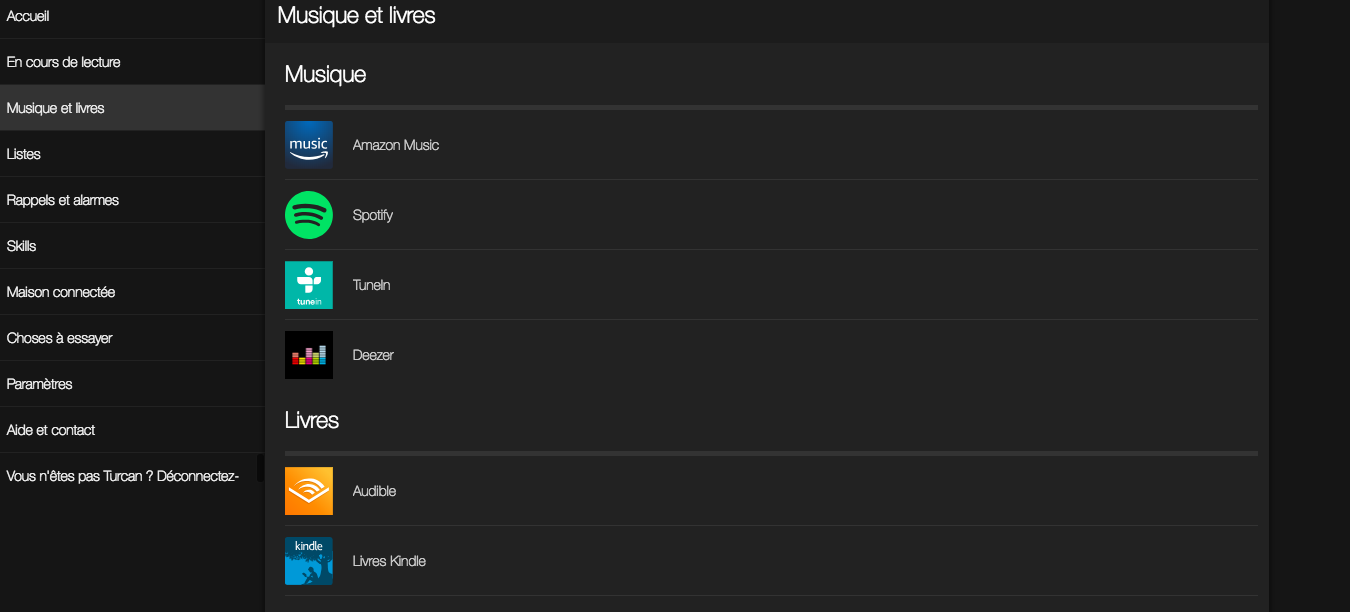This screenshot has width=1350, height=612.
Task: Choose the Livres Kindle text entry
Action: (389, 561)
